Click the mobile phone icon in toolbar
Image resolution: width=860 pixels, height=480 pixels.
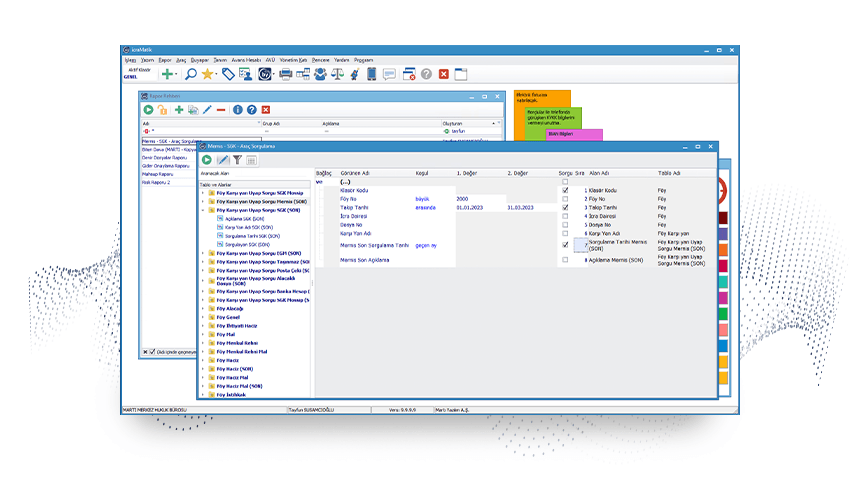point(371,74)
